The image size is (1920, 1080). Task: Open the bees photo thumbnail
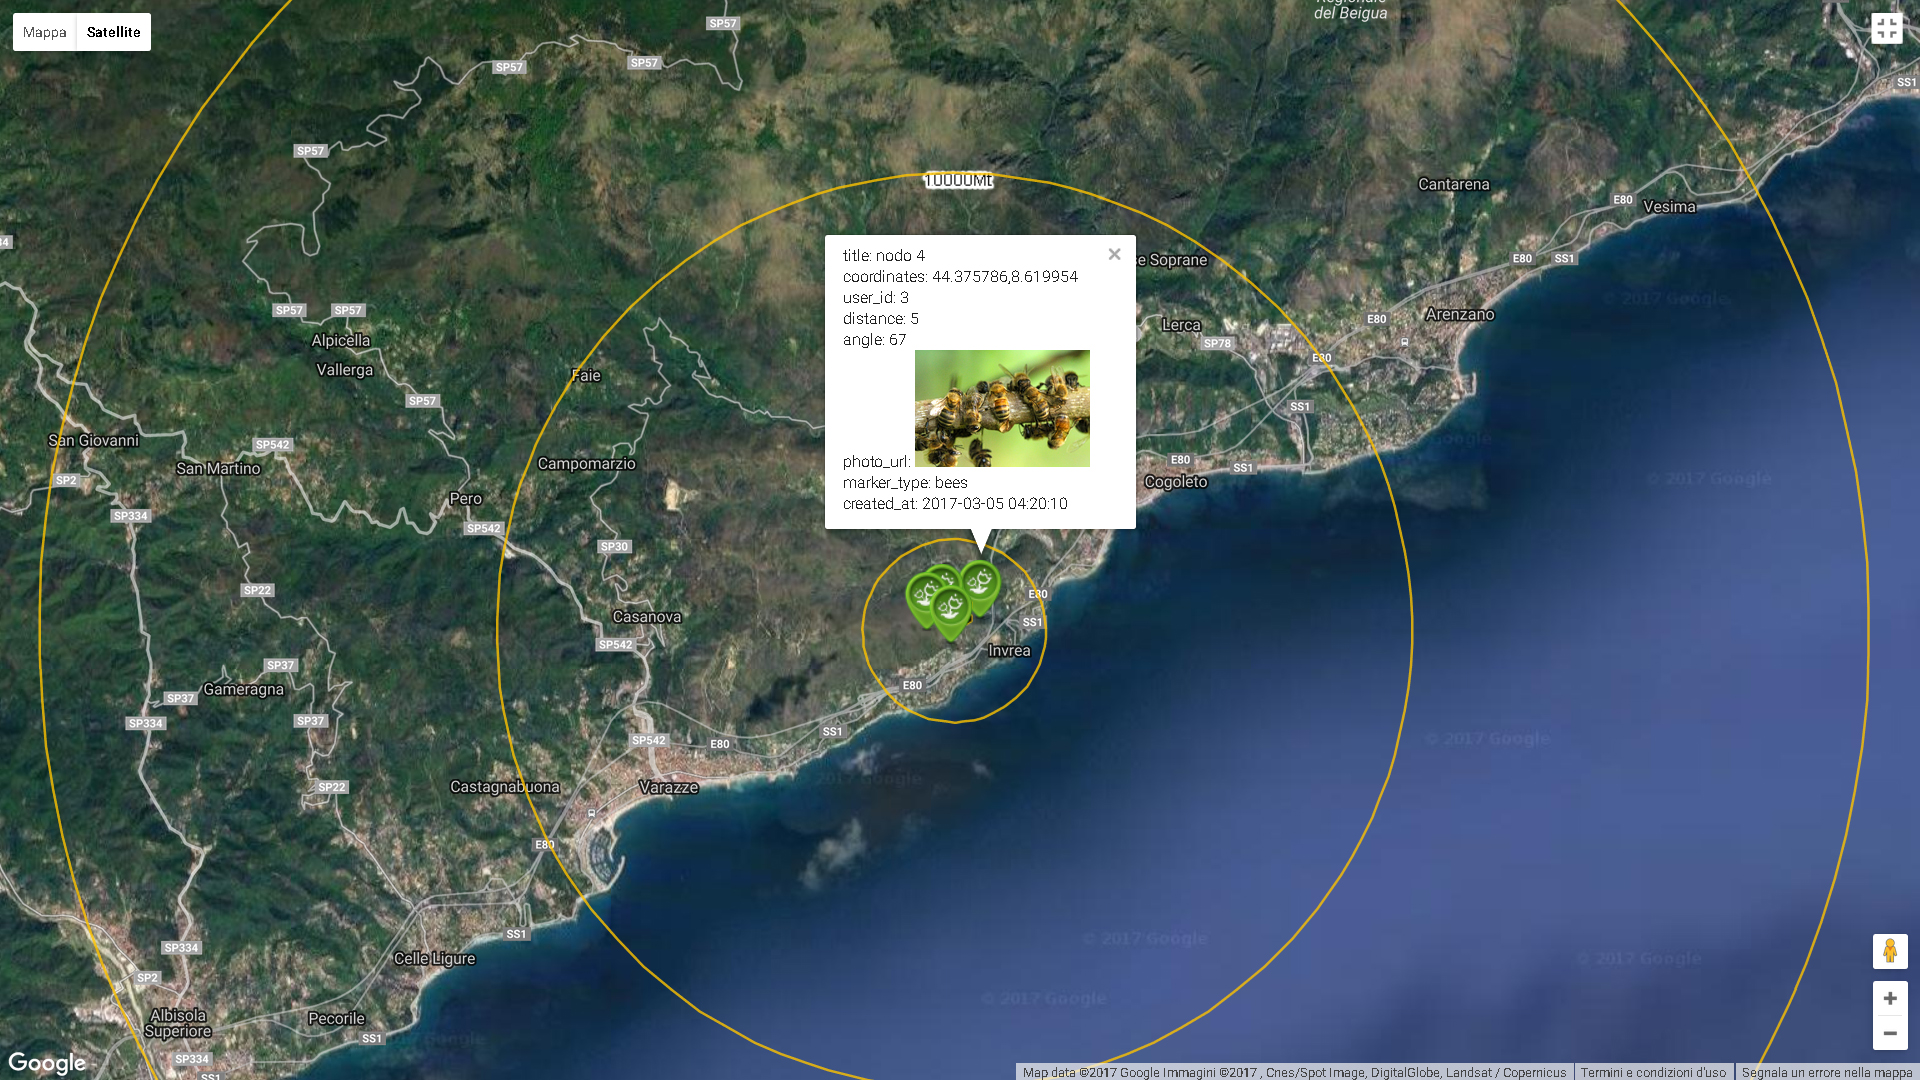click(1002, 408)
